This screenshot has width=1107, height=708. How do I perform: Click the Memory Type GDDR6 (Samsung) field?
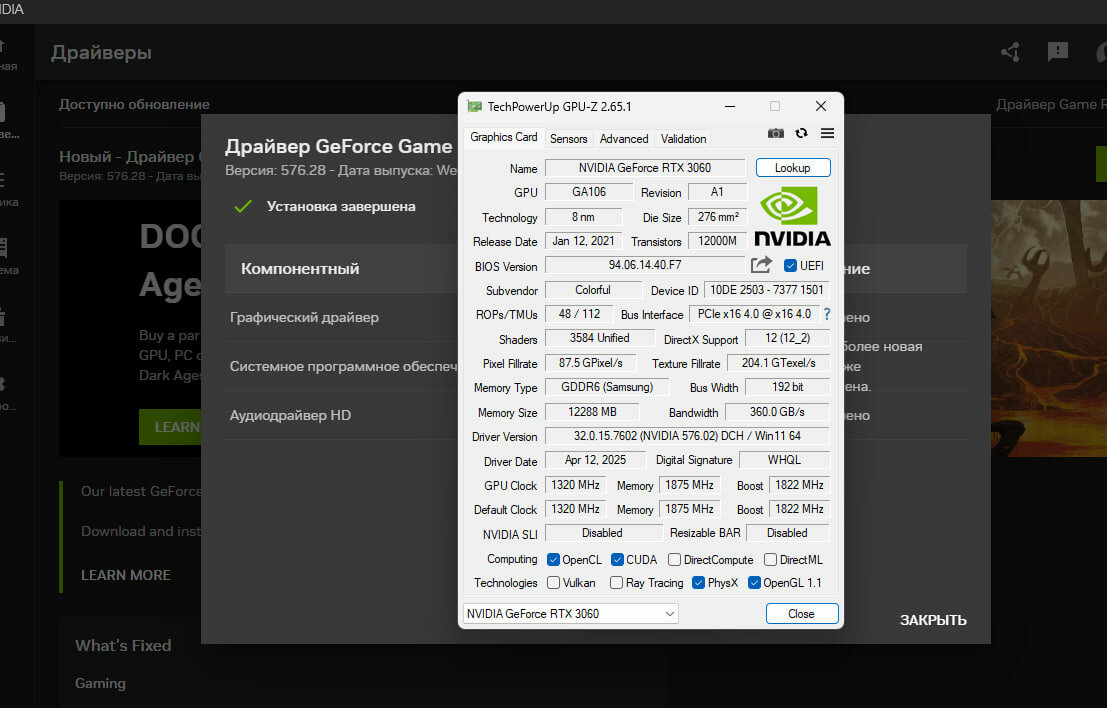pyautogui.click(x=607, y=387)
